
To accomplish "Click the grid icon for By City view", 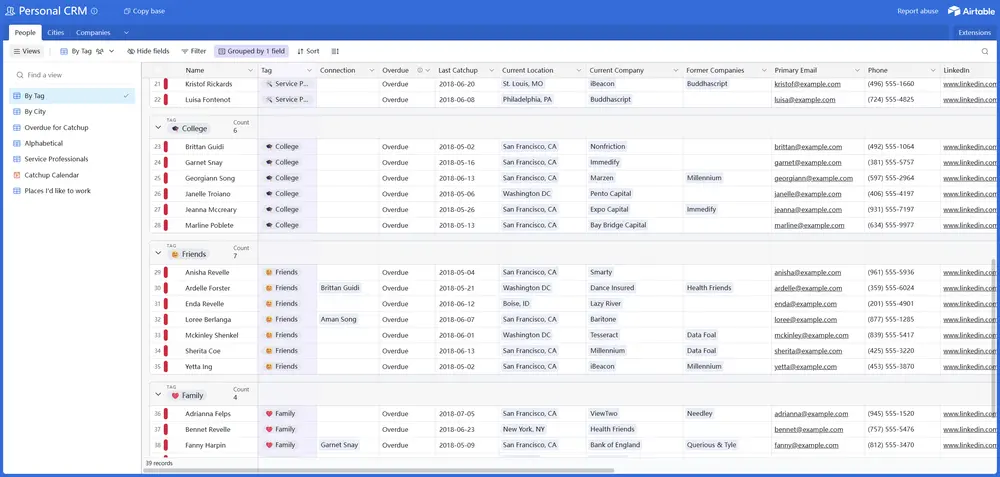I will click(x=17, y=112).
